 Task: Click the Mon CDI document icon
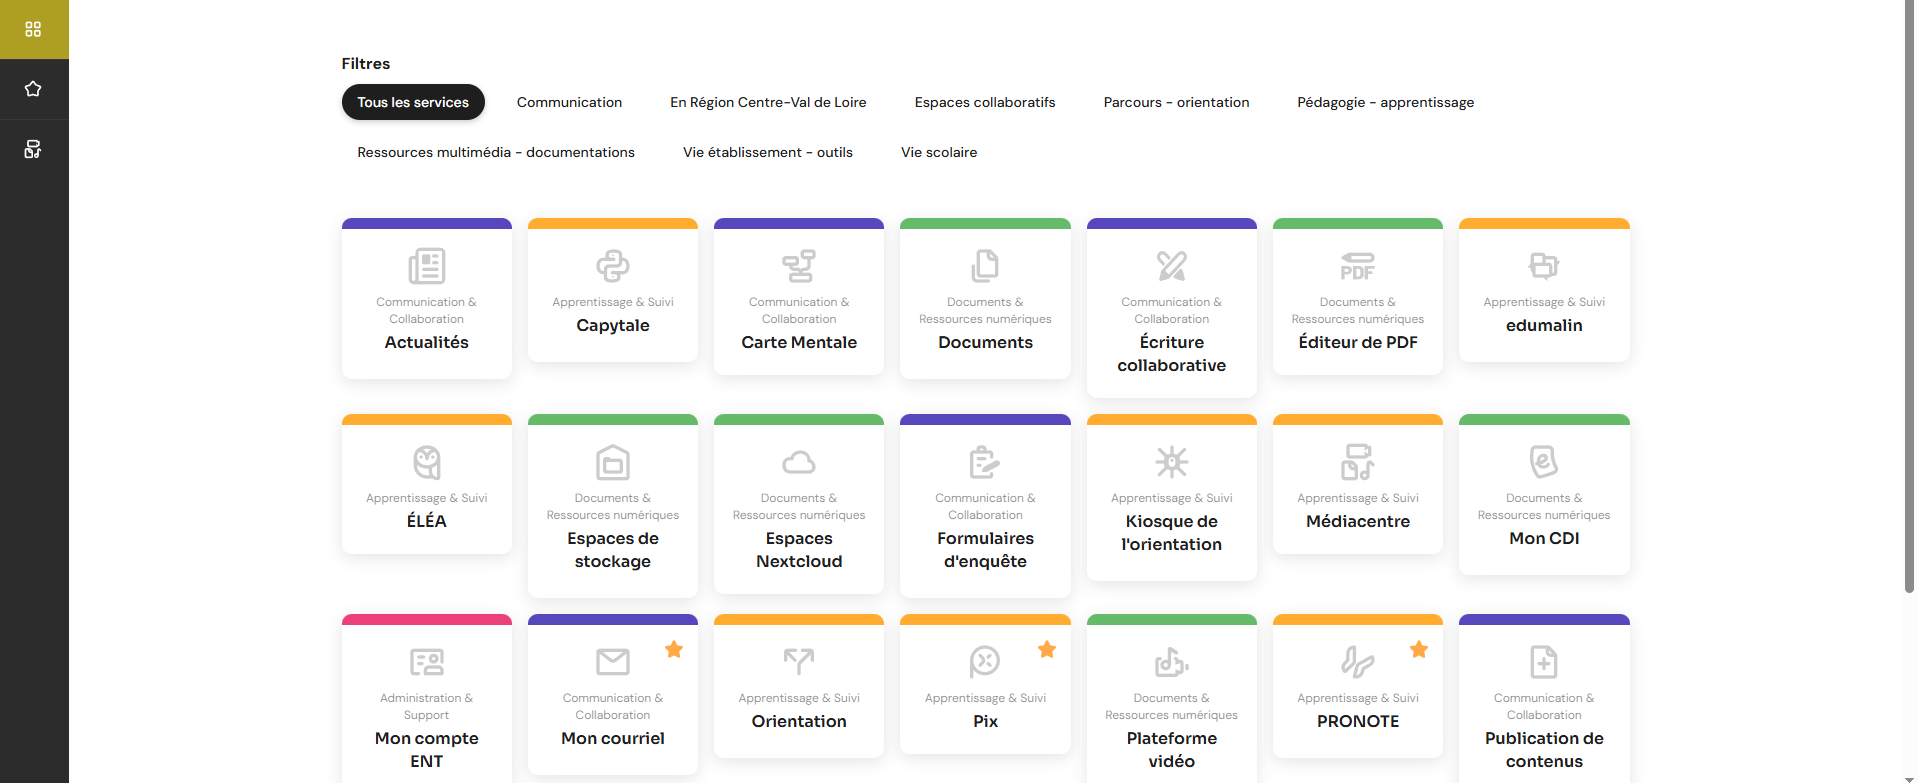[1544, 462]
